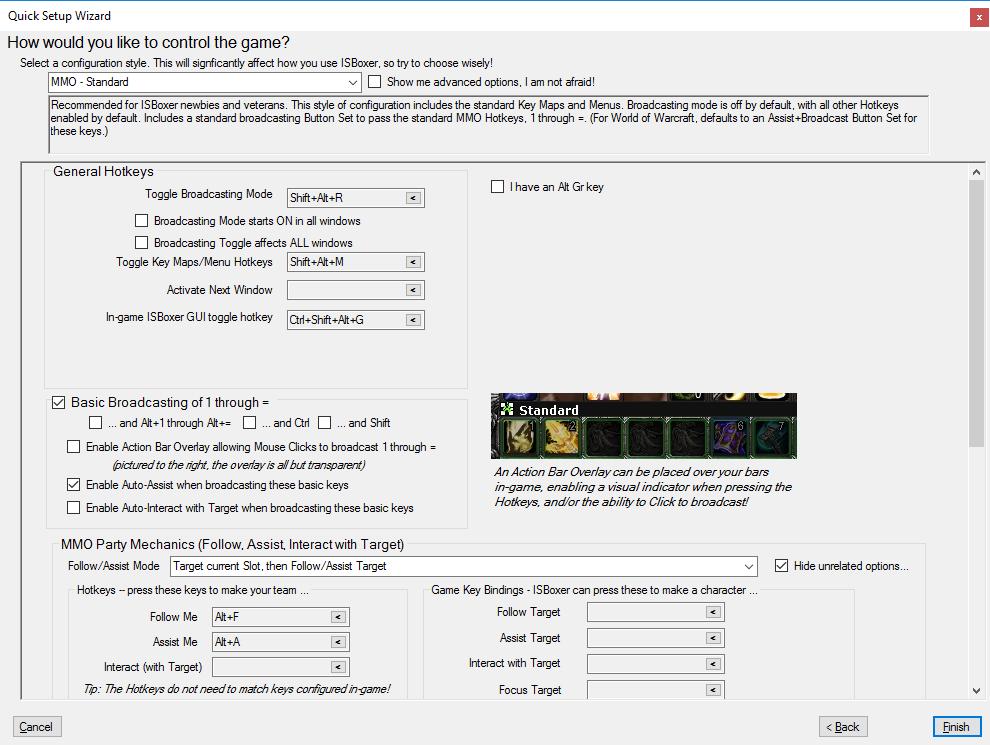Click arrow button on Assist Me hotkey
The image size is (990, 745).
tap(338, 642)
